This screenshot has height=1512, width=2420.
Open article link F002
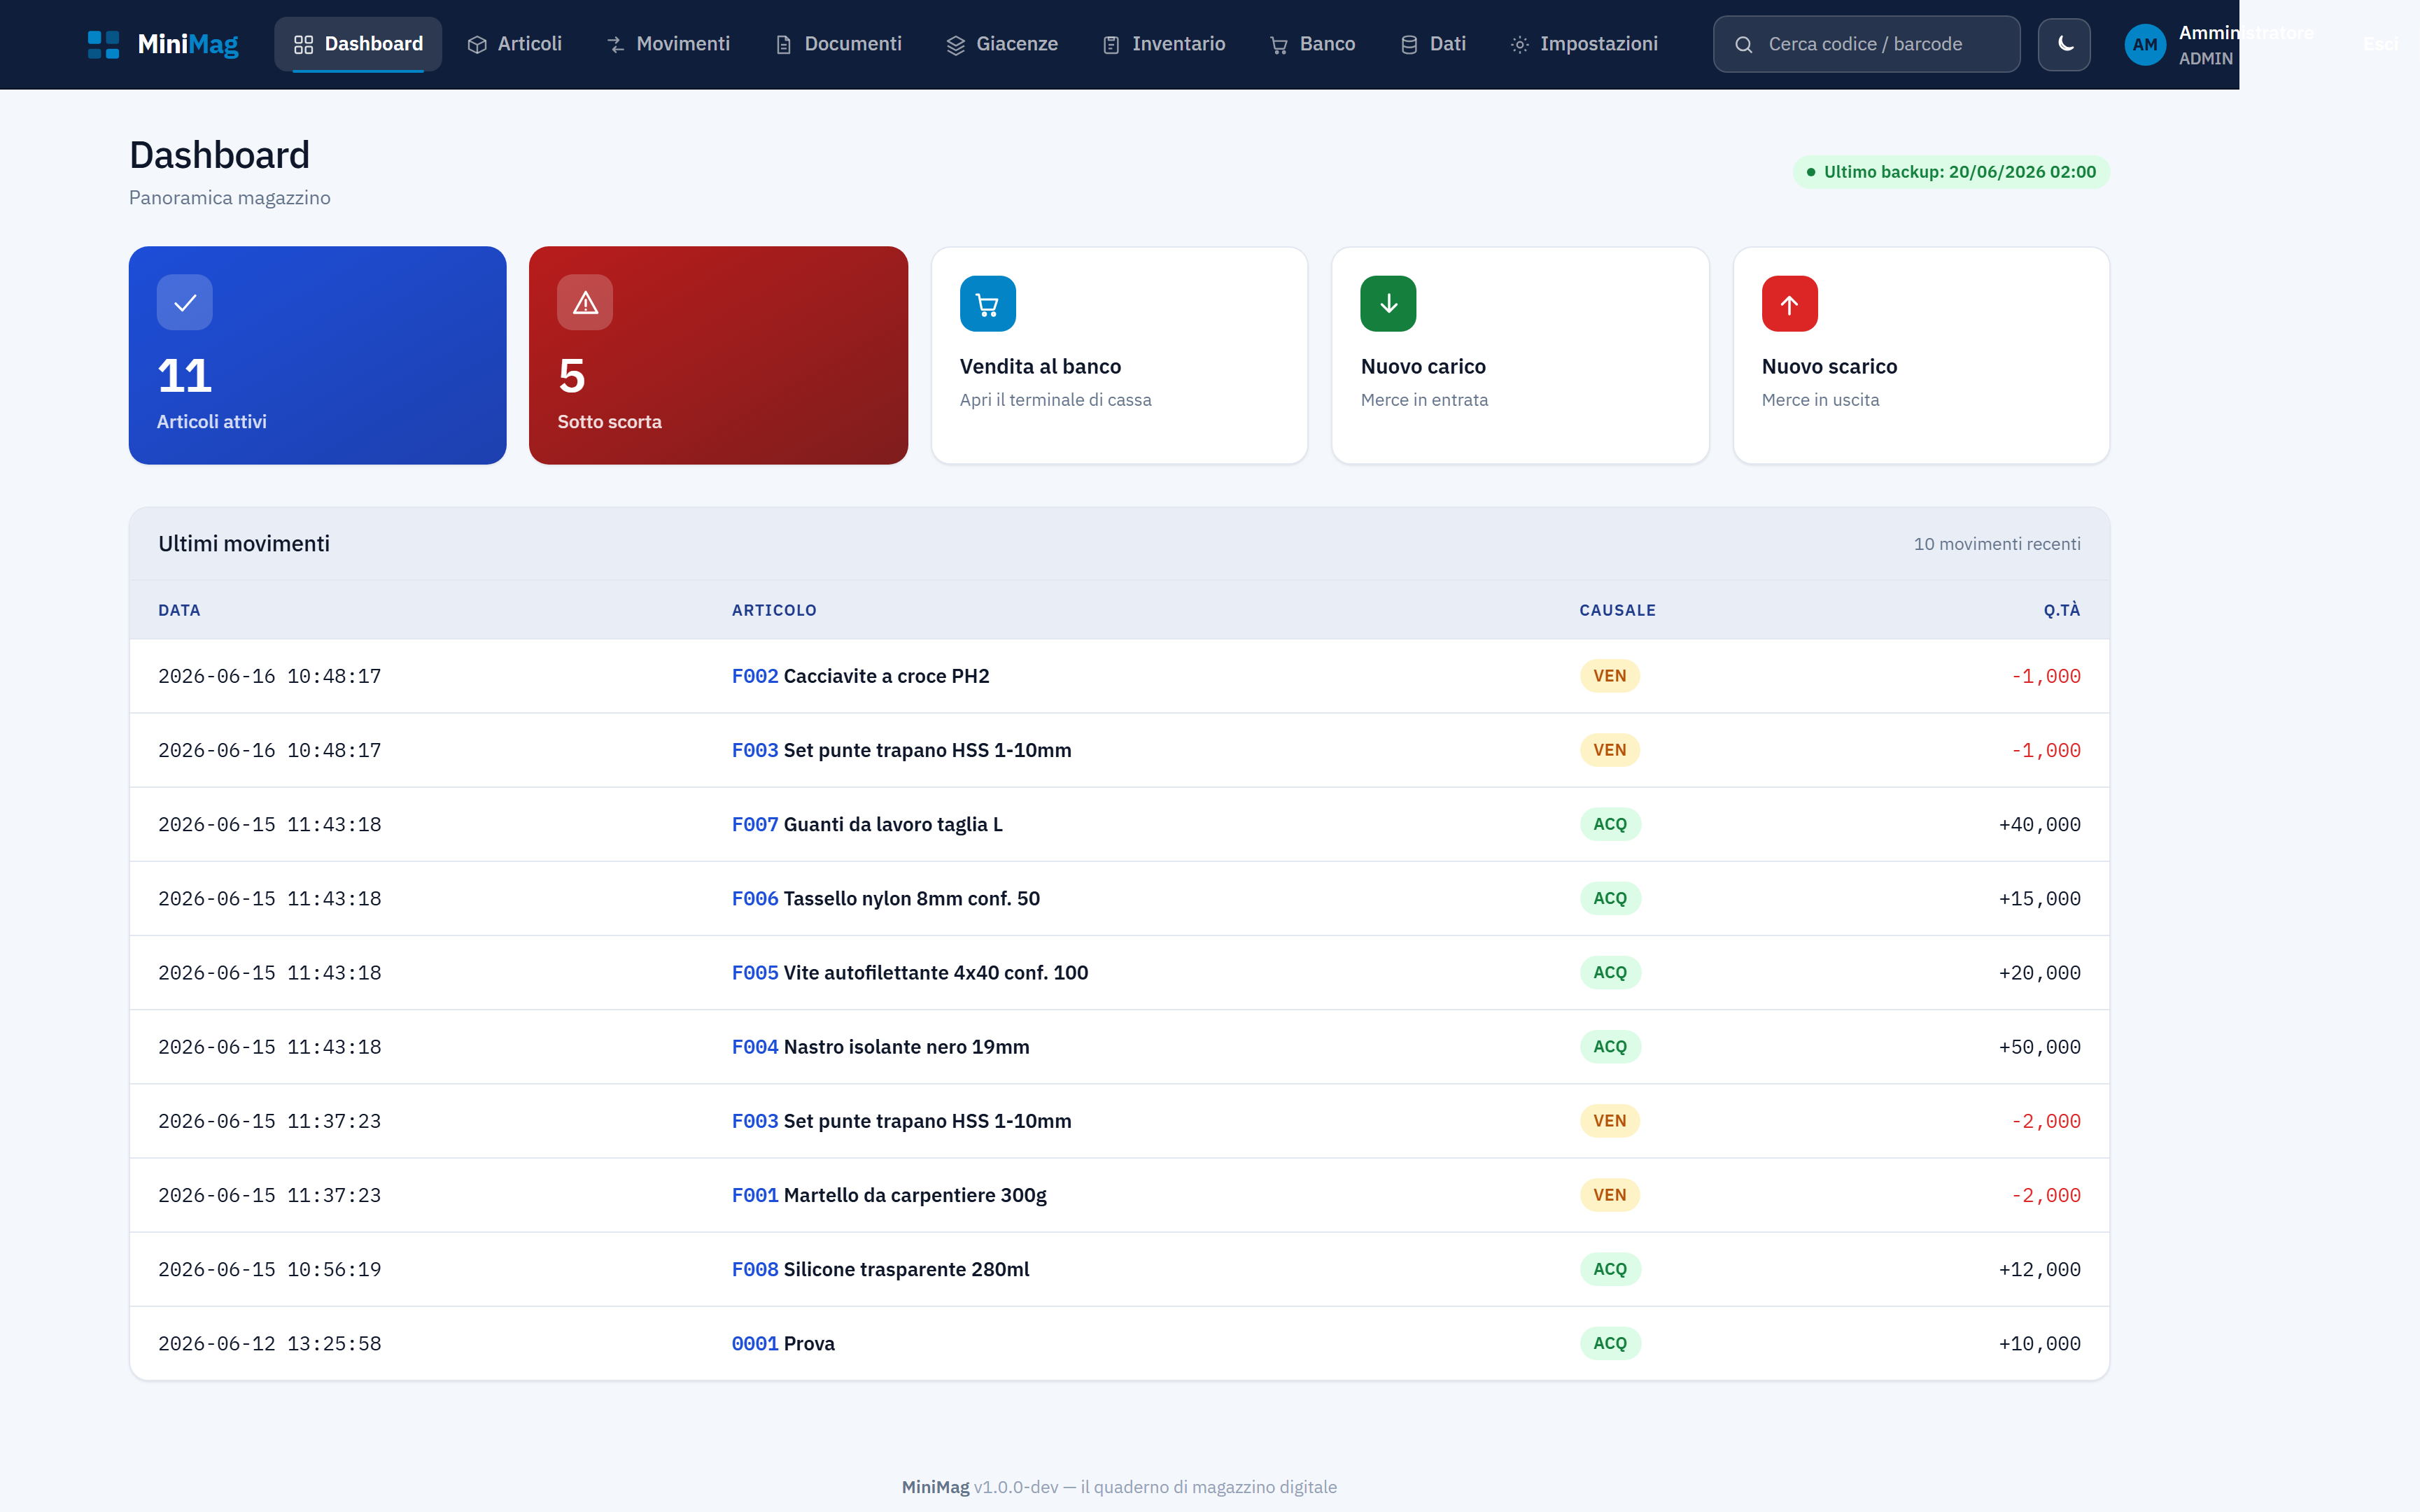755,676
